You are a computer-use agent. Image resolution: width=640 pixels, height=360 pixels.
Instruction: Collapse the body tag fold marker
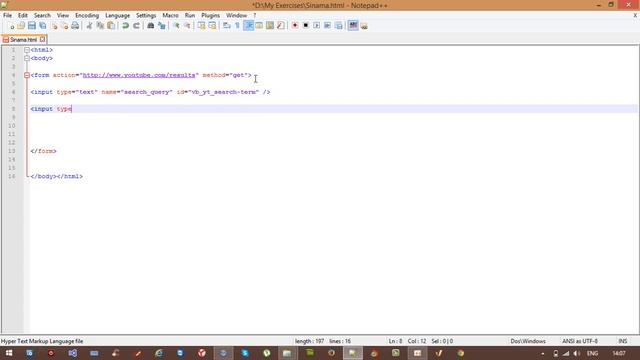pyautogui.click(x=27, y=58)
